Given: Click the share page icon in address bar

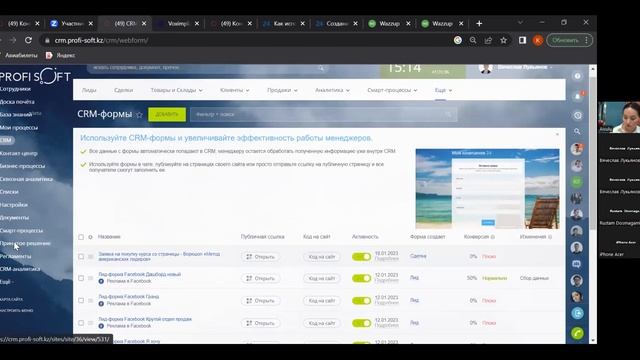Looking at the screenshot, I should coord(488,40).
